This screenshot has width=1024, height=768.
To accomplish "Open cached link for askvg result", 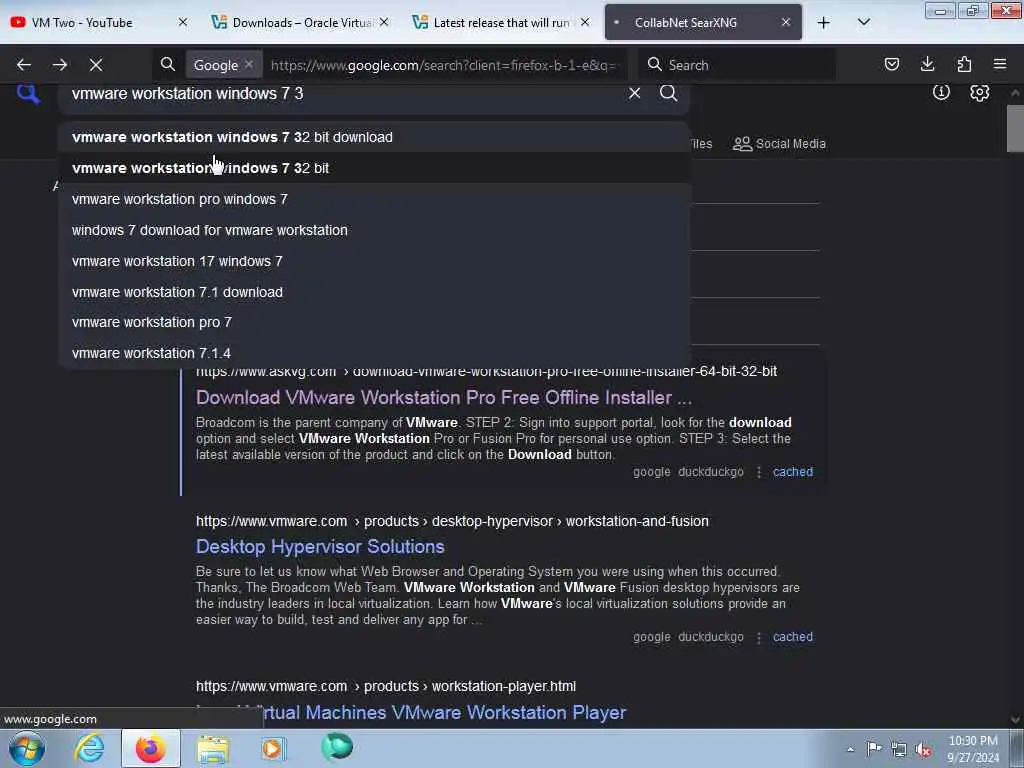I will tap(793, 472).
